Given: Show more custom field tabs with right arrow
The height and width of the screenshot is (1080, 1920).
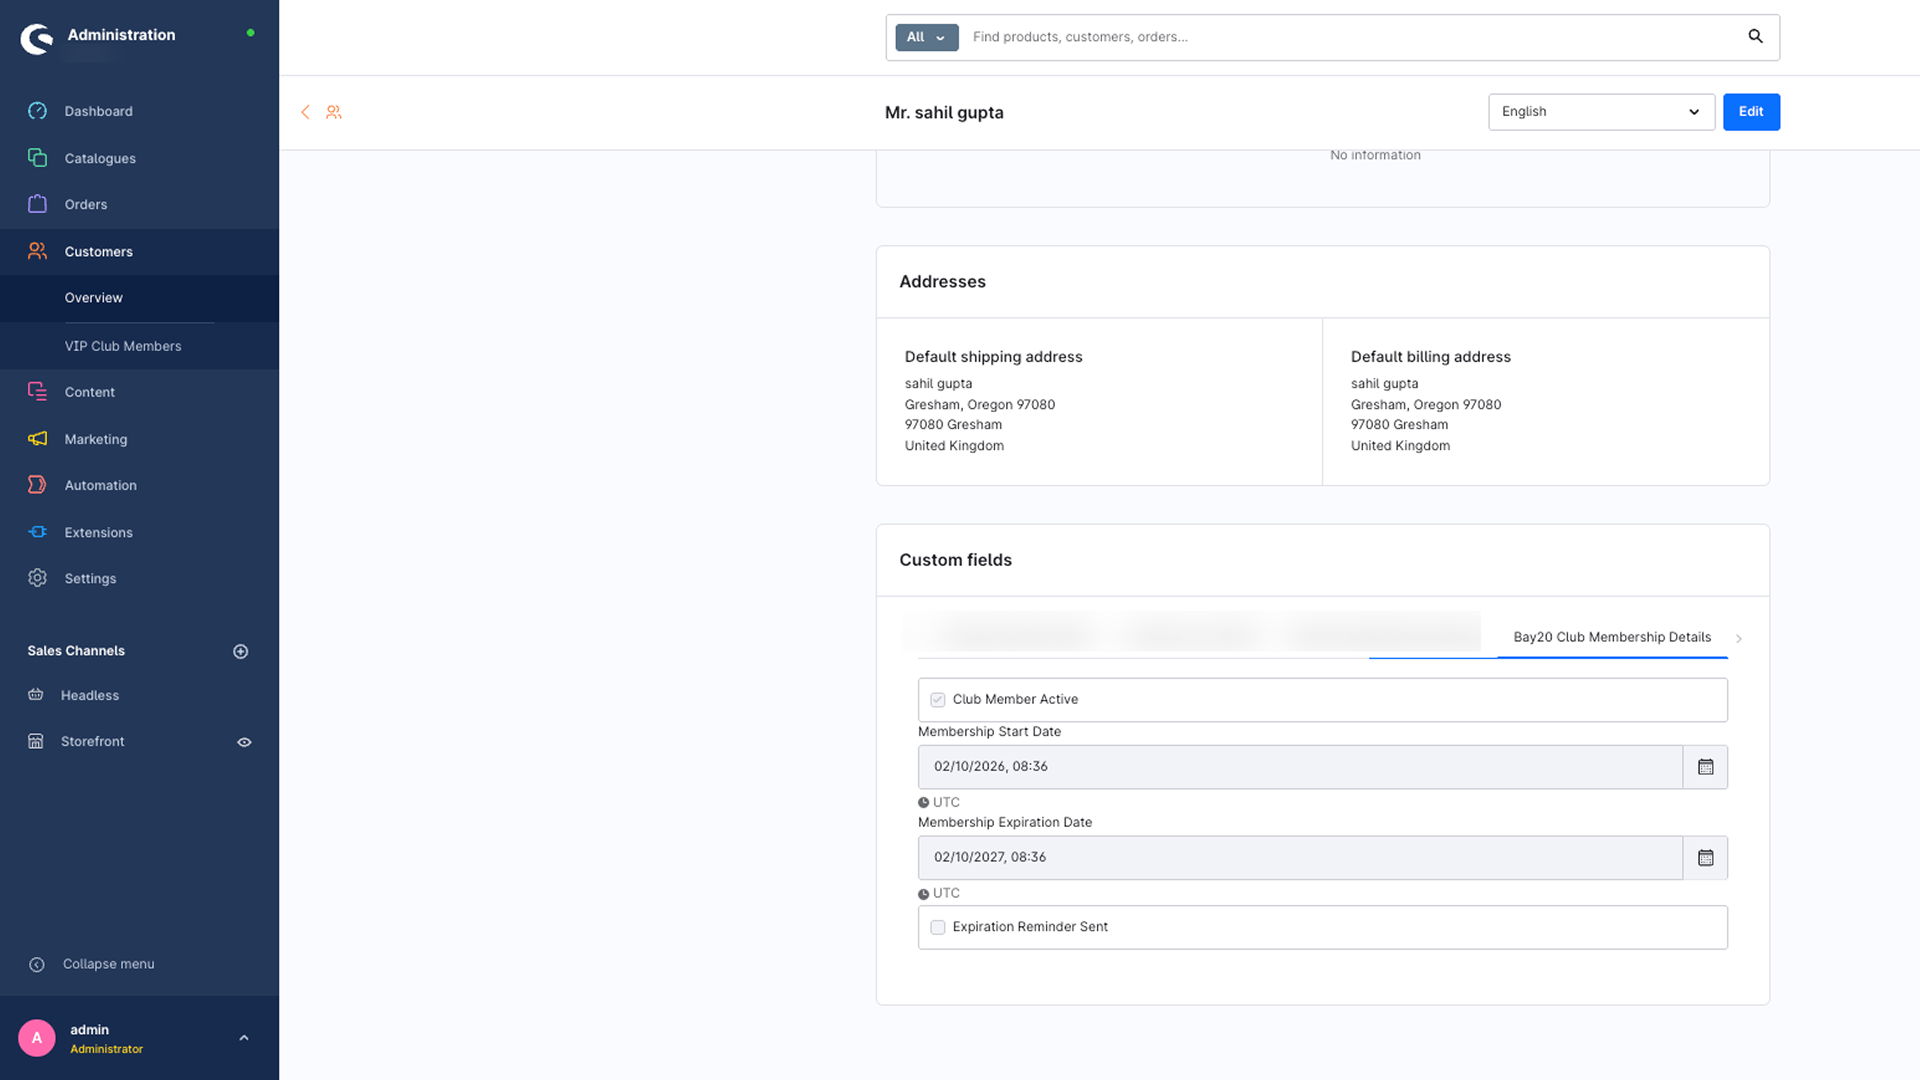Looking at the screenshot, I should pos(1739,638).
